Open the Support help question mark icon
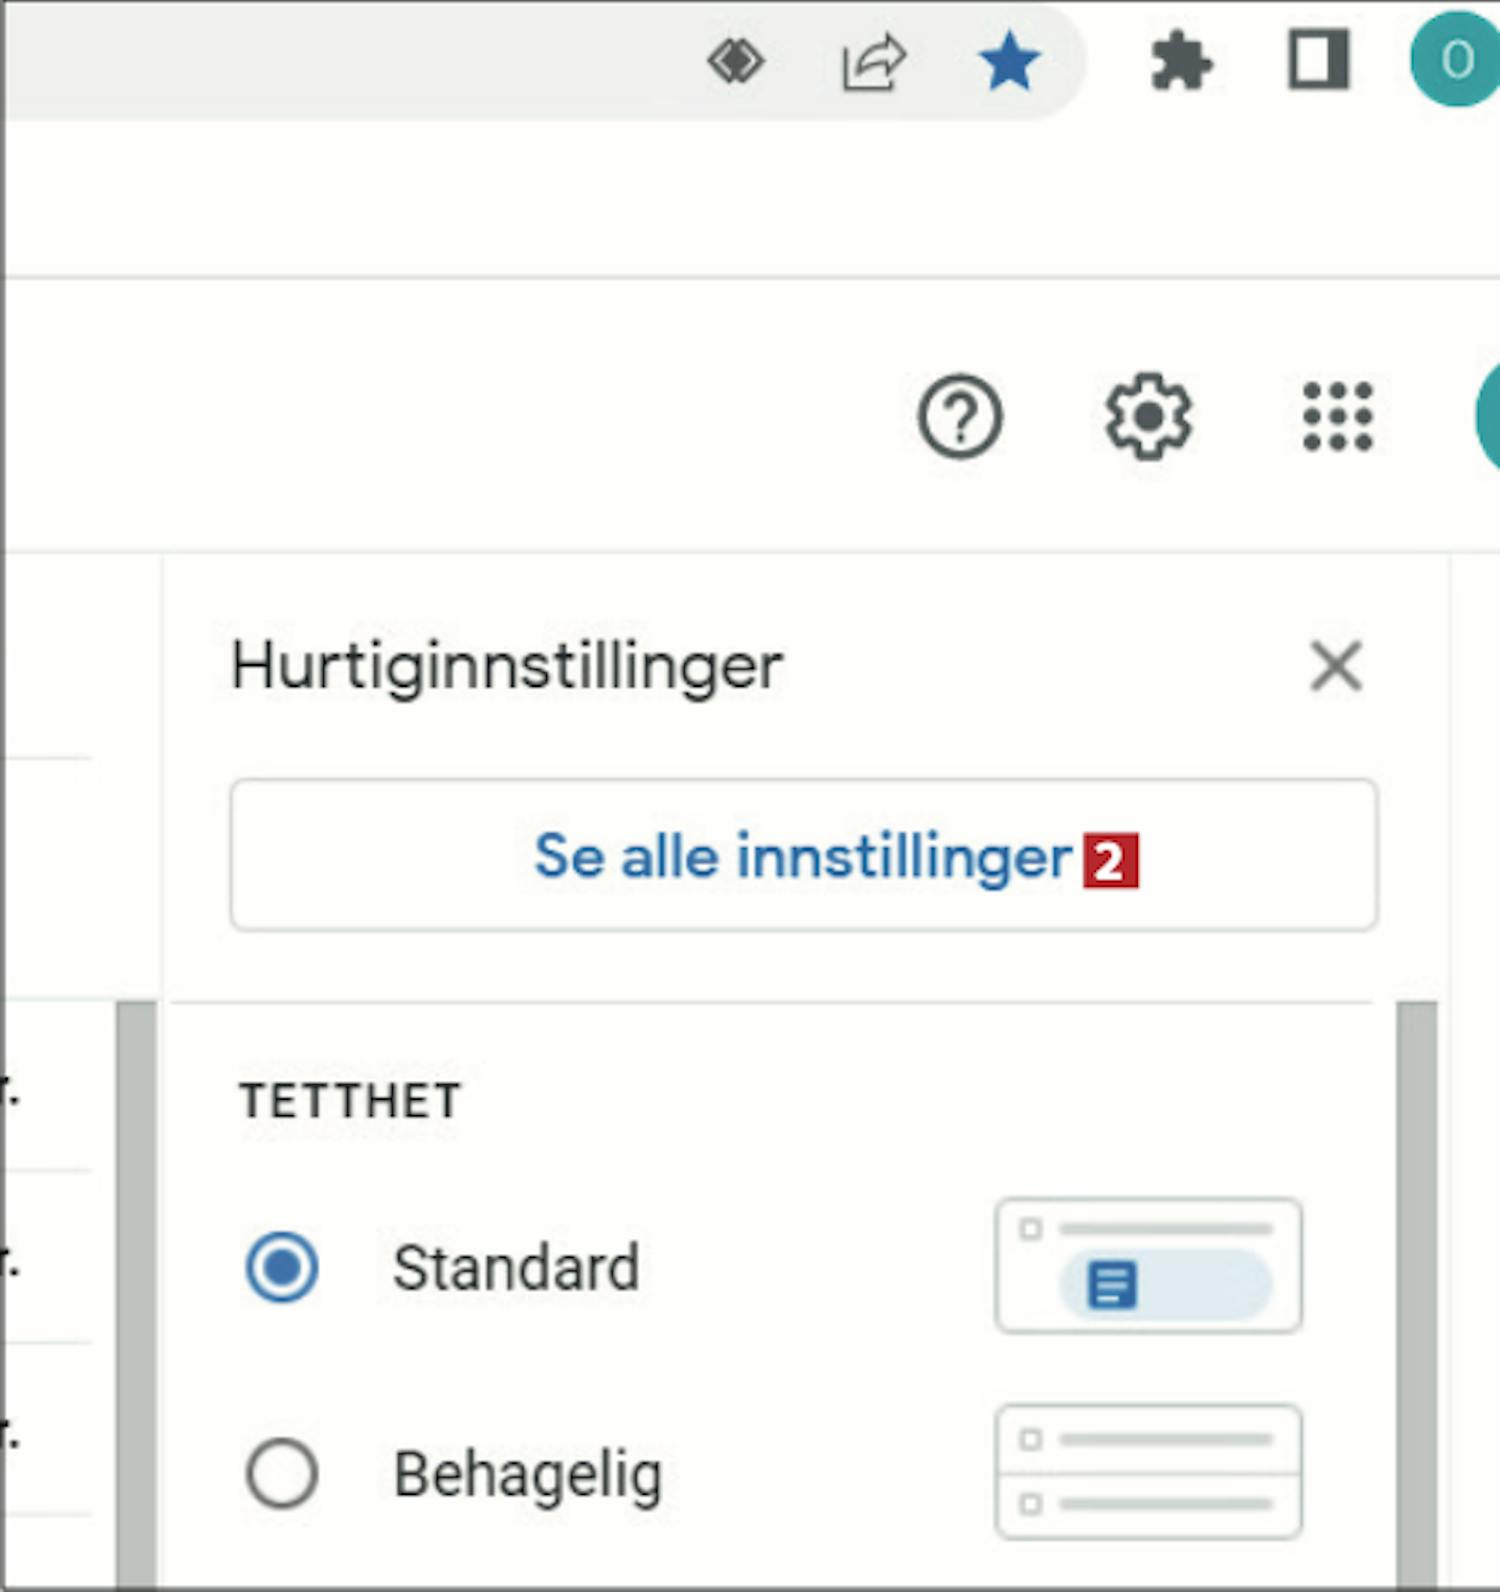 pos(960,416)
